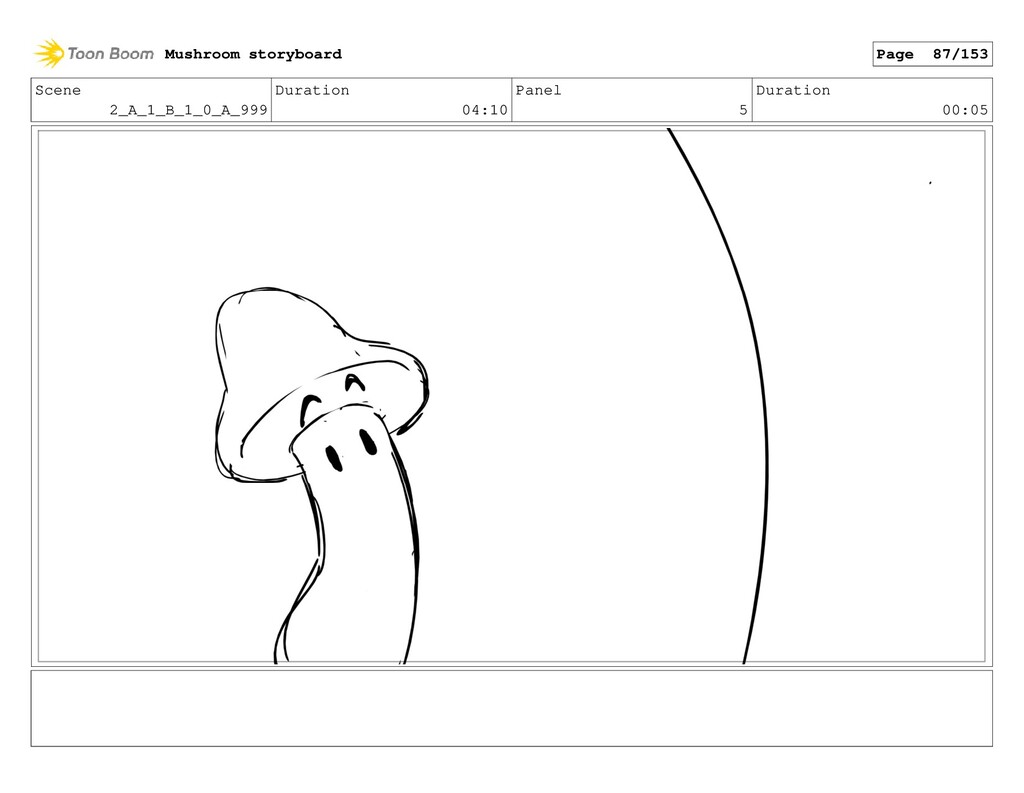Click the mushroom drawing in the panel

pyautogui.click(x=320, y=475)
